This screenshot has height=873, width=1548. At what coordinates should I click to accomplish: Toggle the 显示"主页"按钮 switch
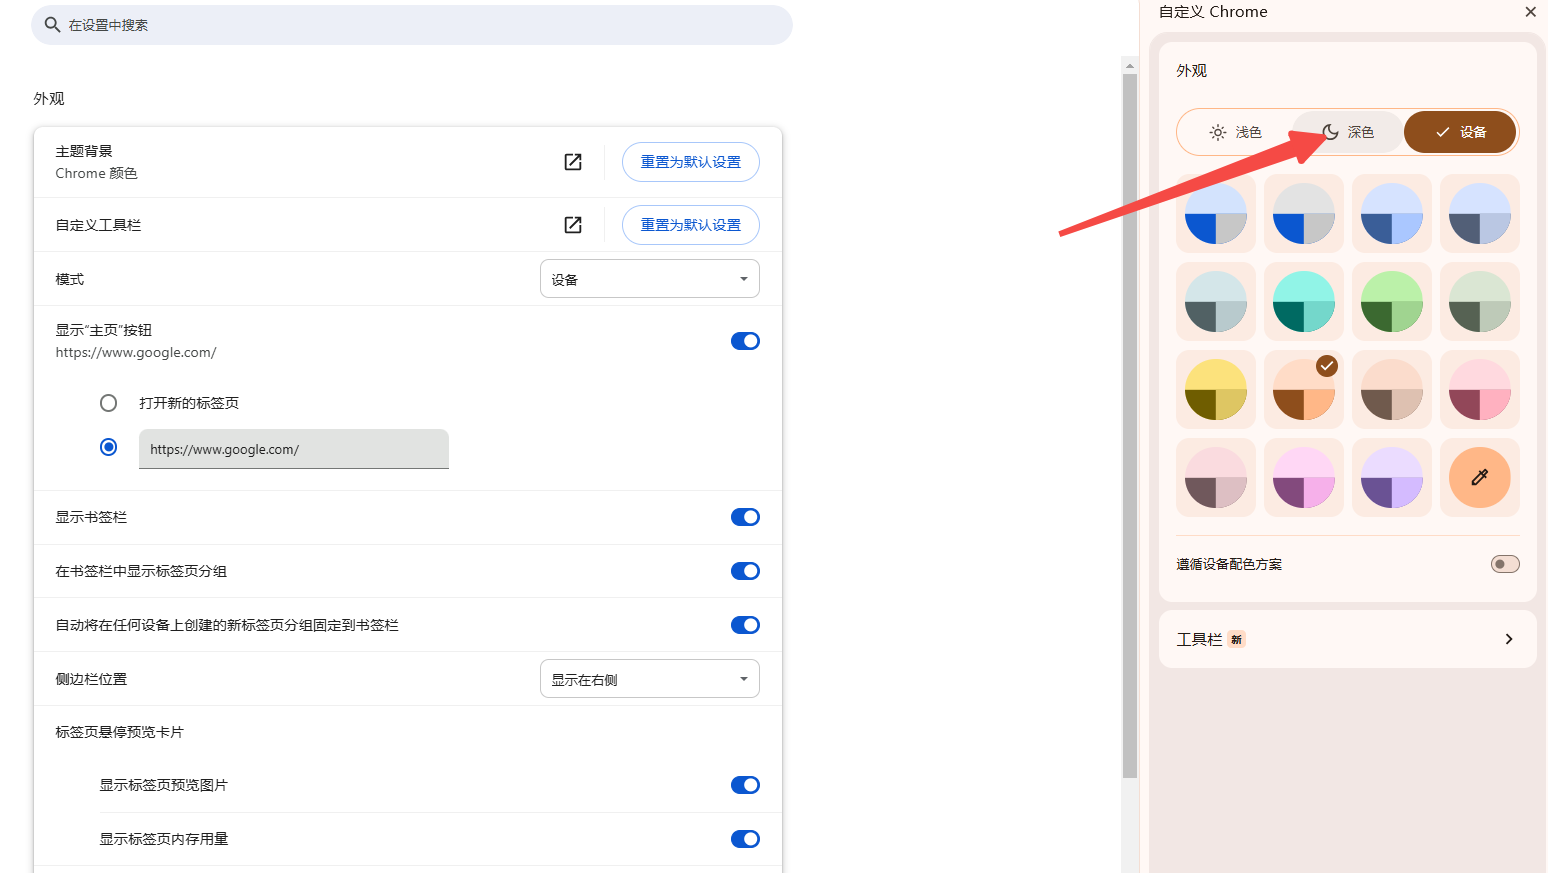(745, 341)
